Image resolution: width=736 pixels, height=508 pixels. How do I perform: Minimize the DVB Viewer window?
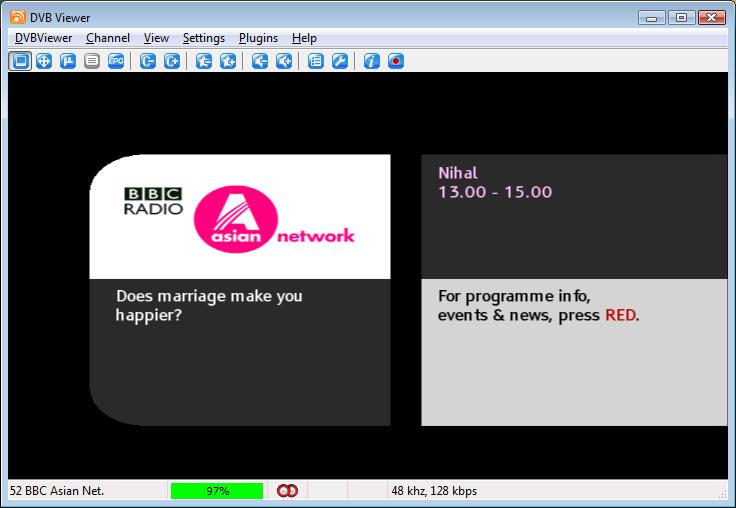[652, 18]
